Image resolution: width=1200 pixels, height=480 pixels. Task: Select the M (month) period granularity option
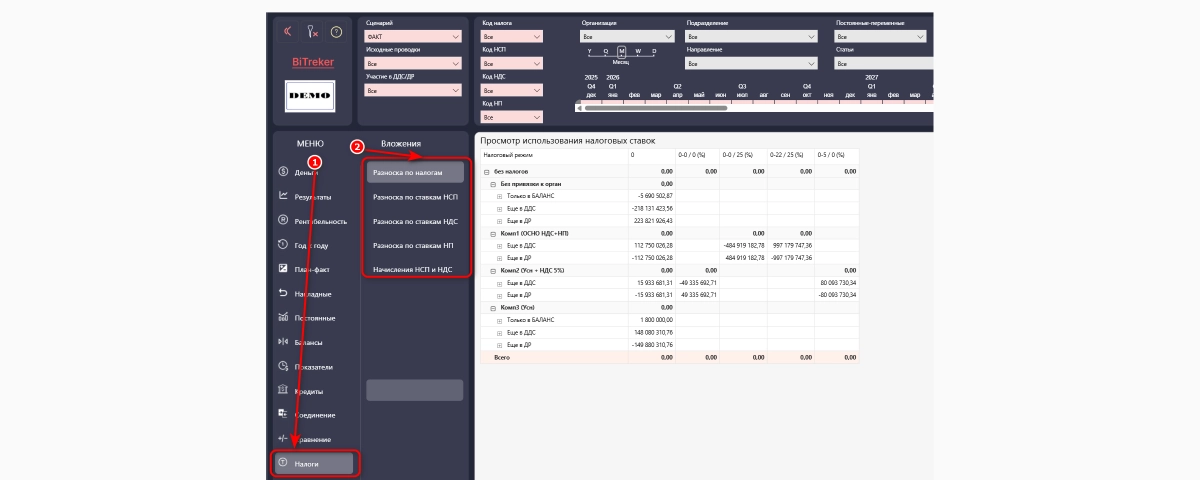click(x=622, y=51)
